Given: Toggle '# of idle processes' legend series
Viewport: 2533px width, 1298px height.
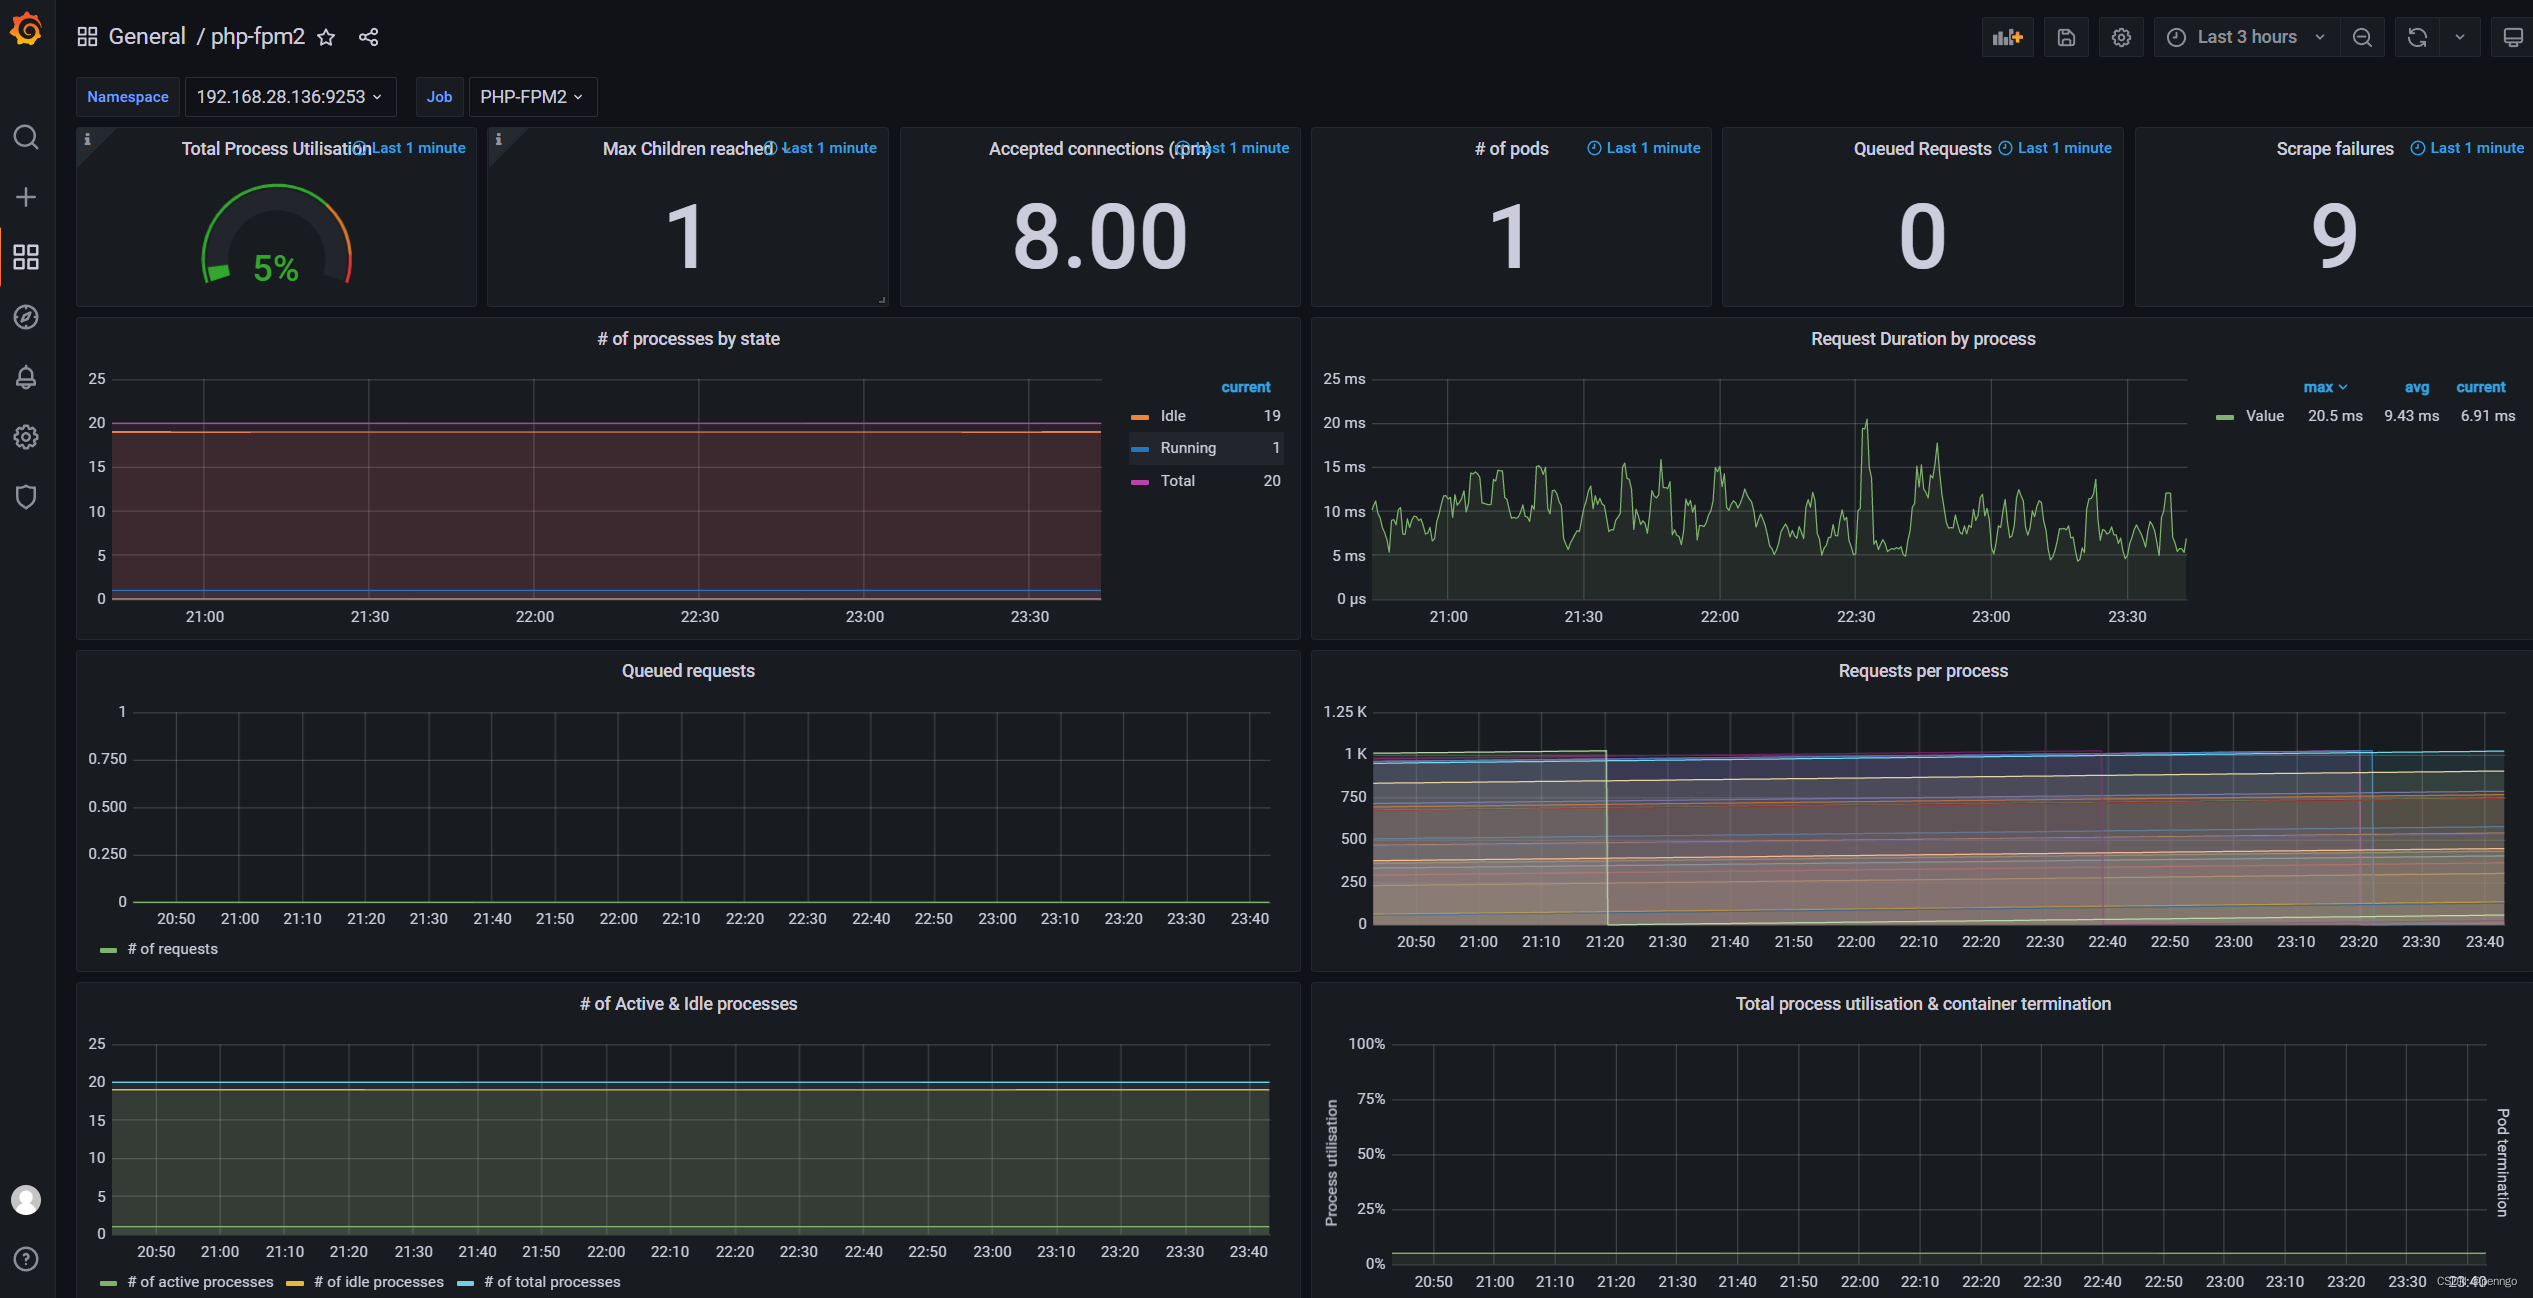Looking at the screenshot, I should [x=378, y=1282].
